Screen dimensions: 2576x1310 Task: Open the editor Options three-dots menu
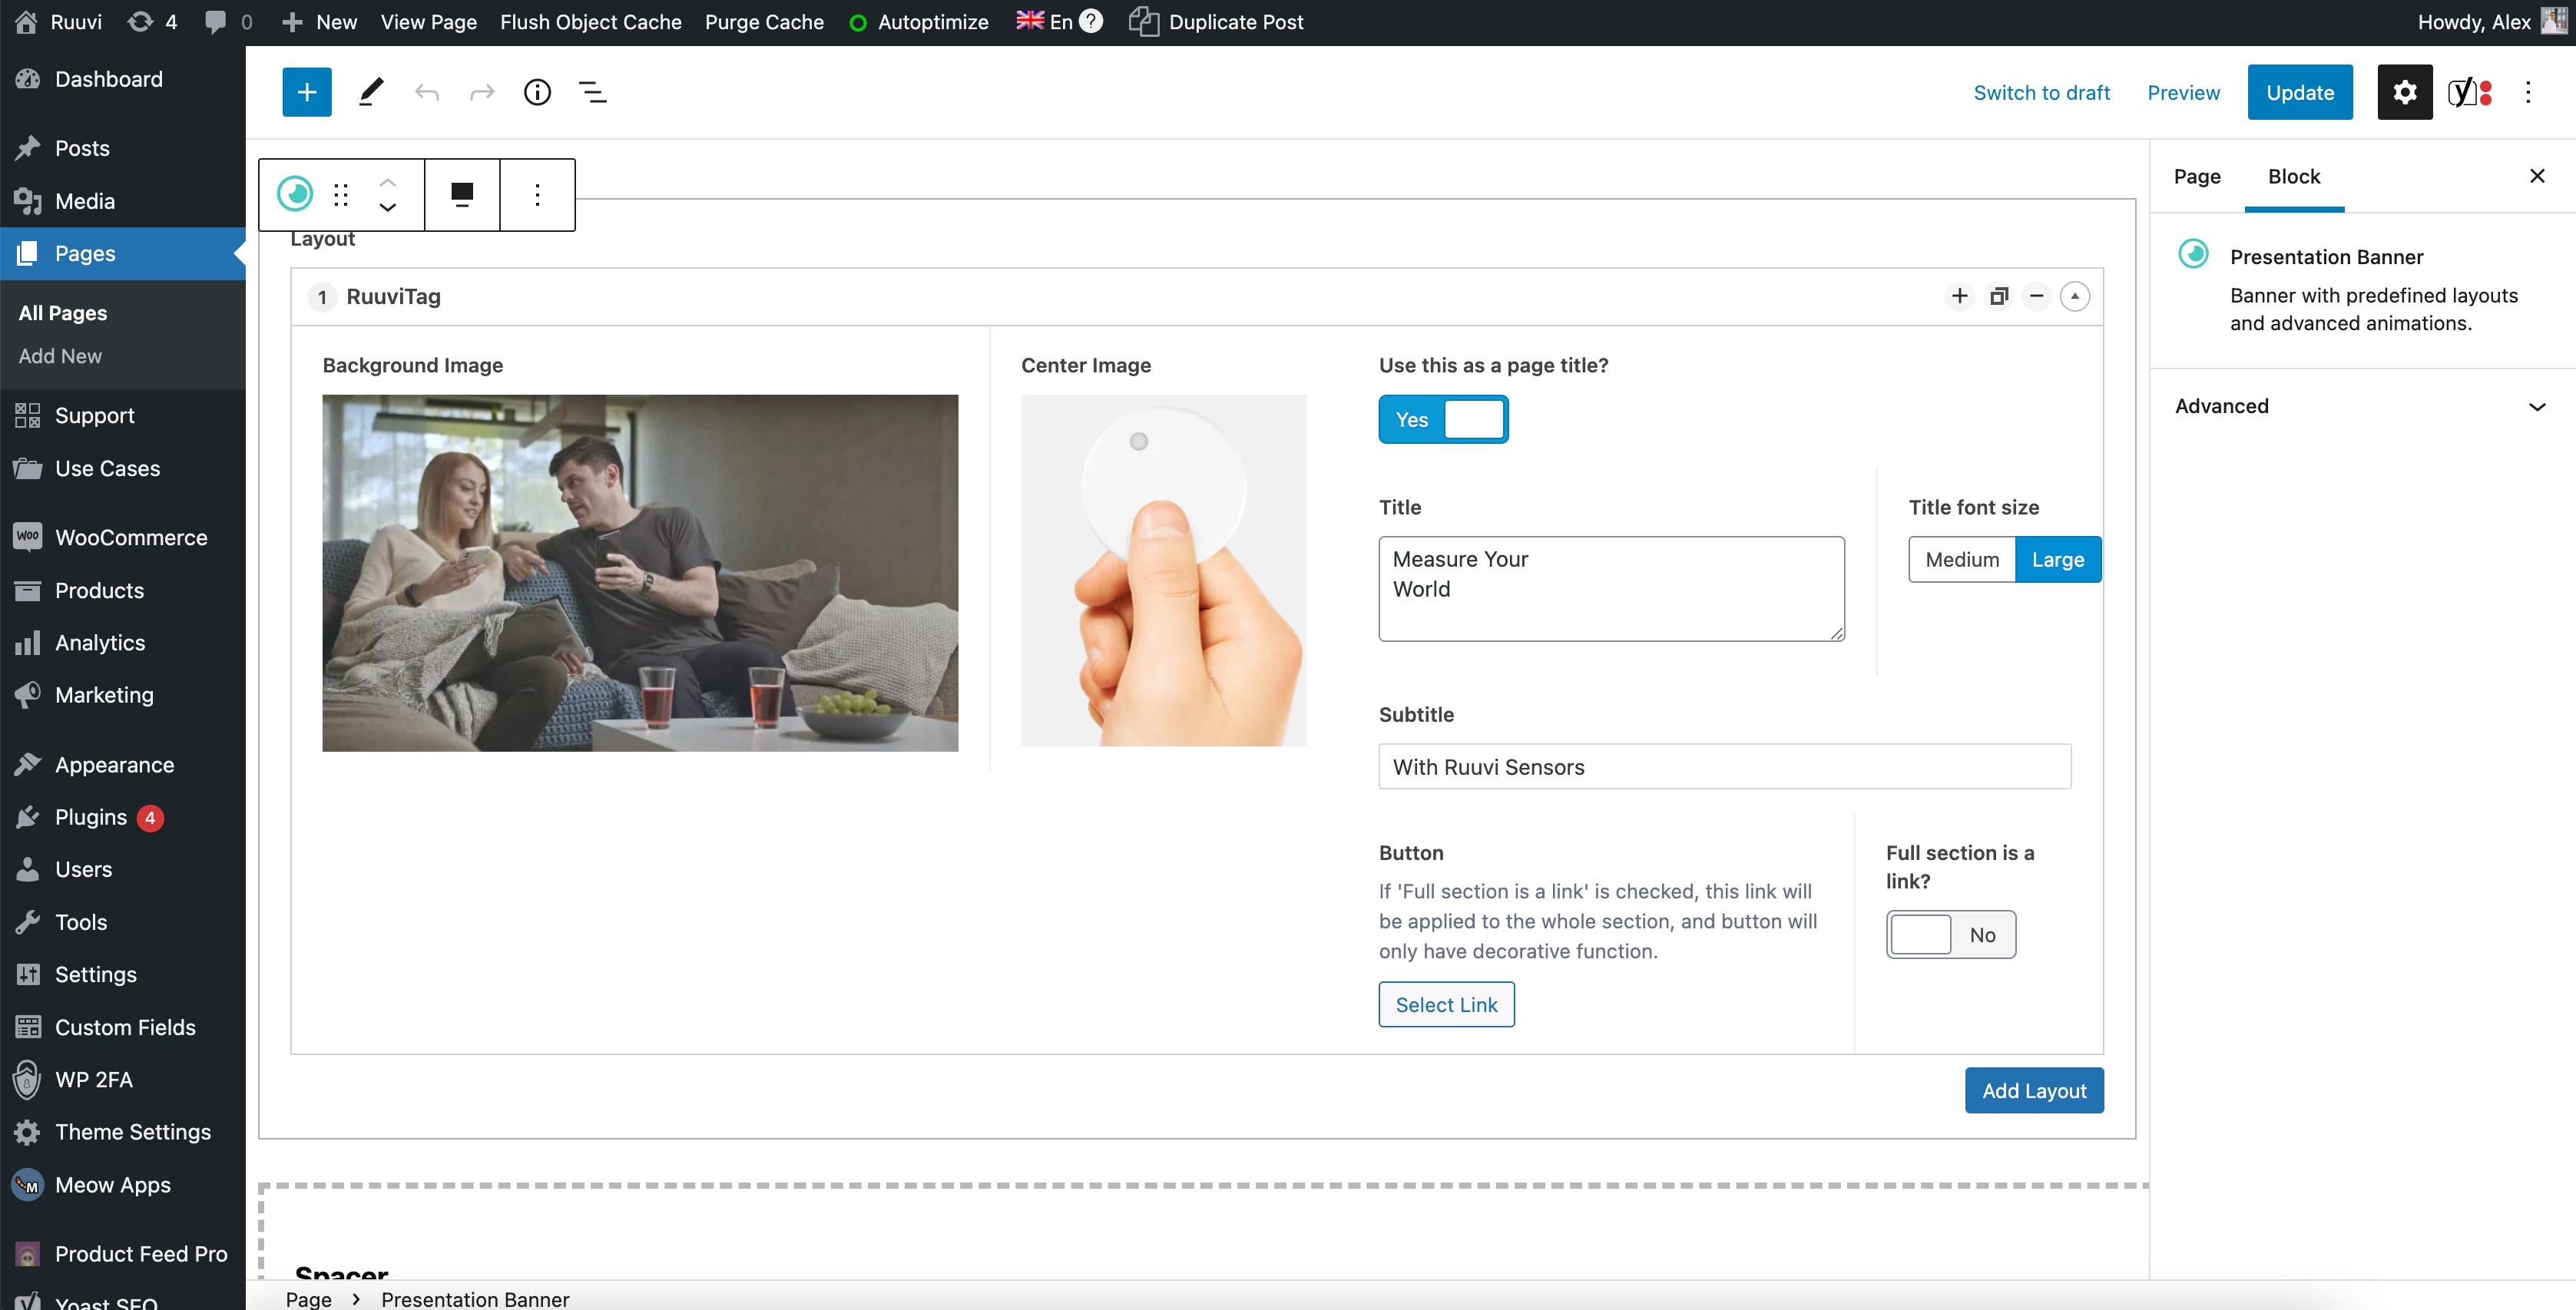pos(2528,92)
